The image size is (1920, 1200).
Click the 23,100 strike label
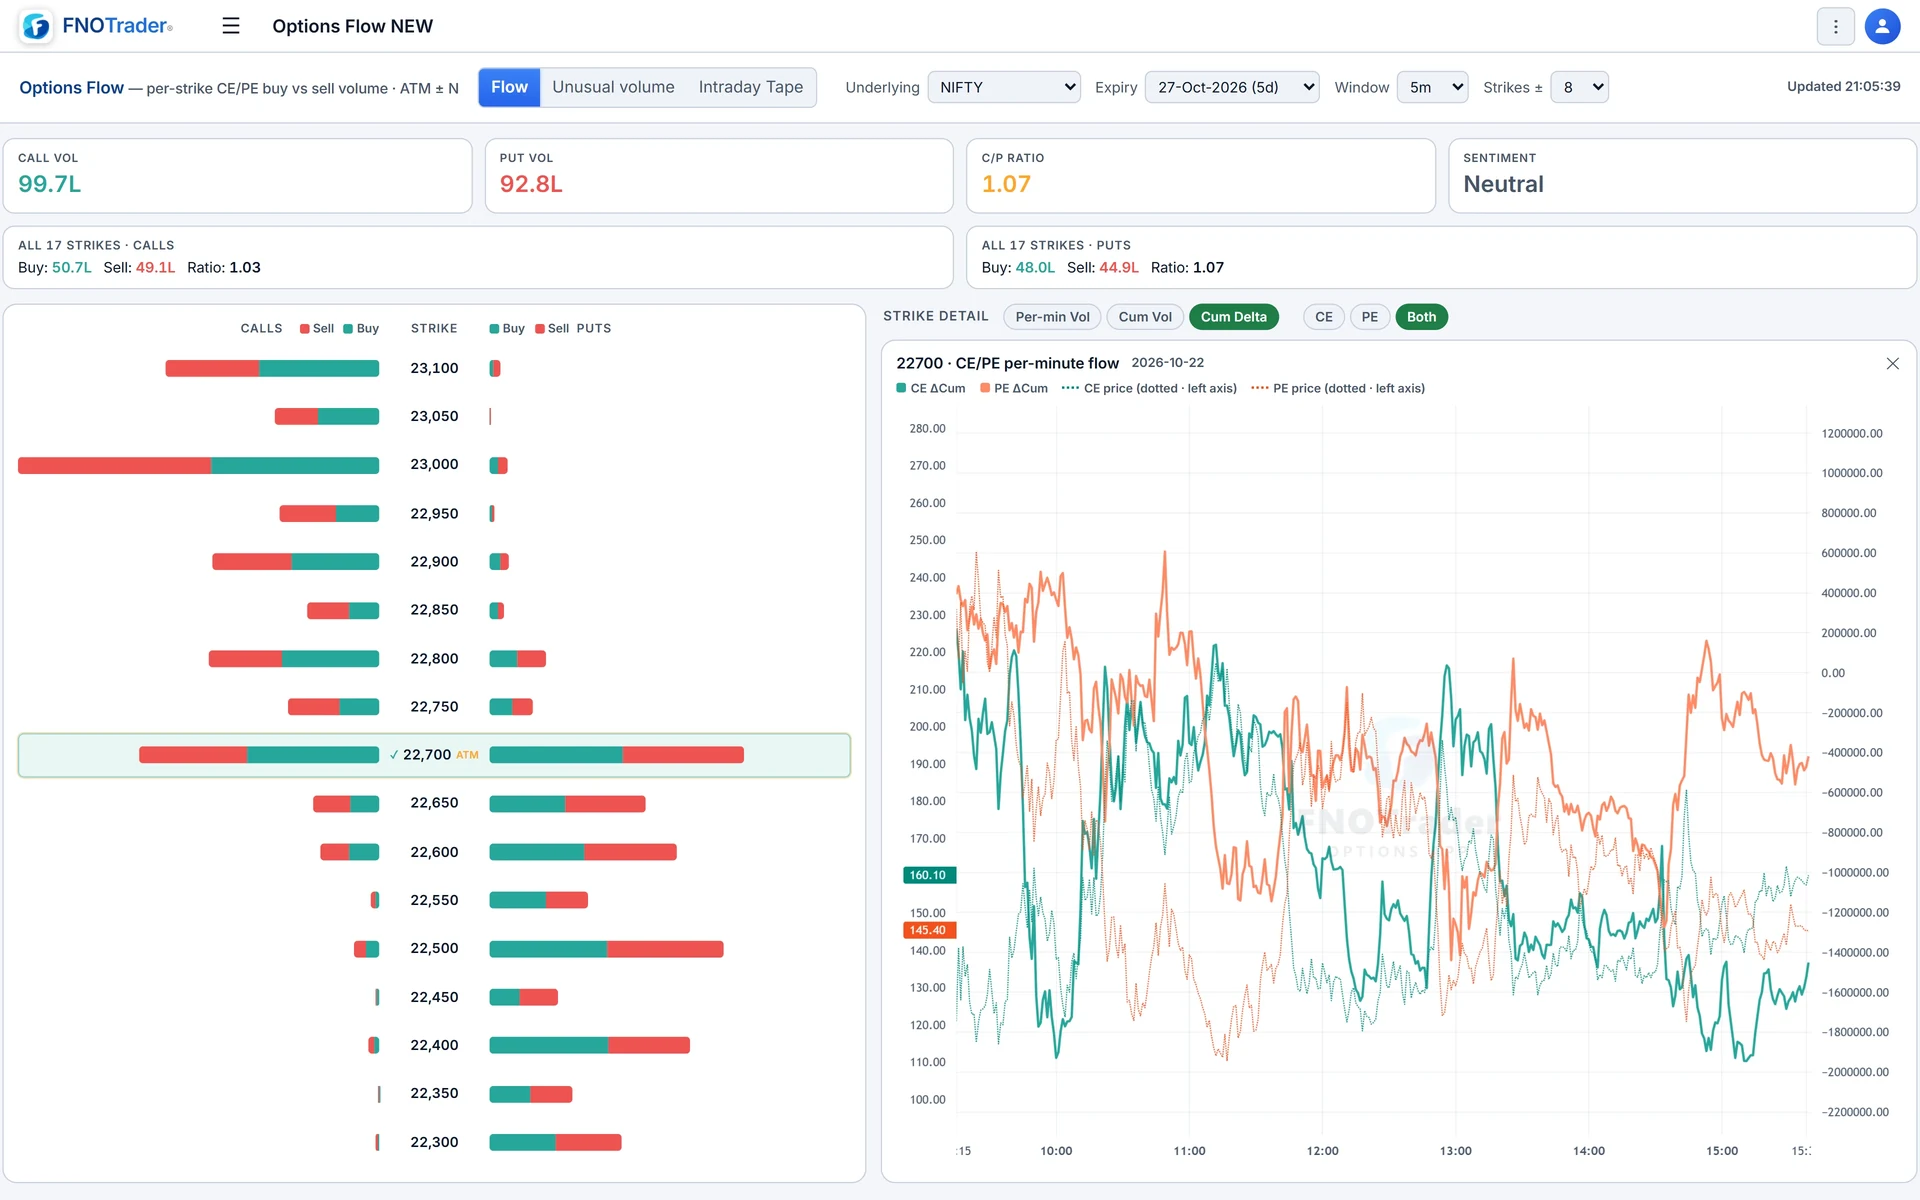[434, 368]
